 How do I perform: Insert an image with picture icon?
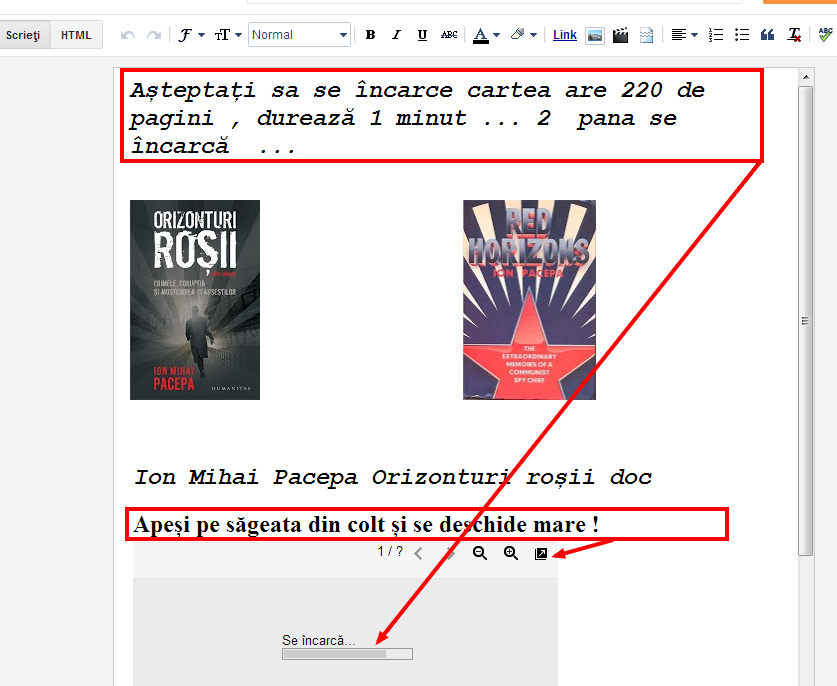point(595,36)
